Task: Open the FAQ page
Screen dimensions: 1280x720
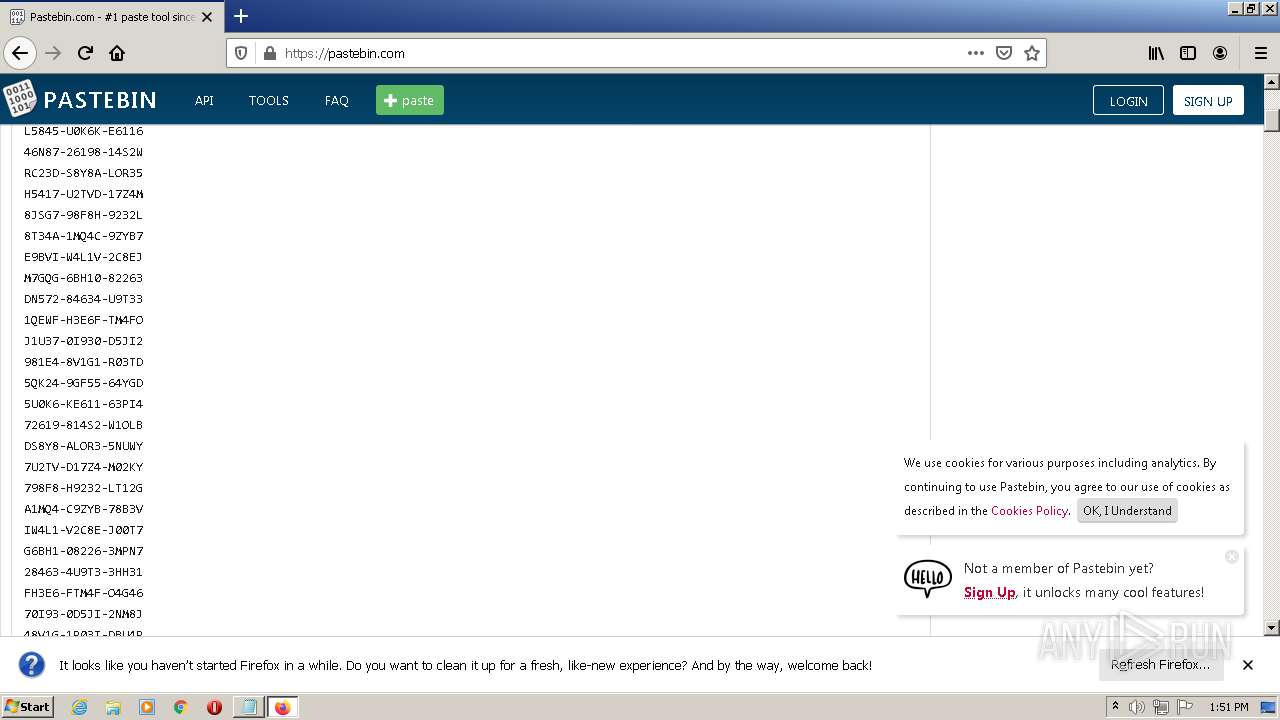Action: (337, 100)
